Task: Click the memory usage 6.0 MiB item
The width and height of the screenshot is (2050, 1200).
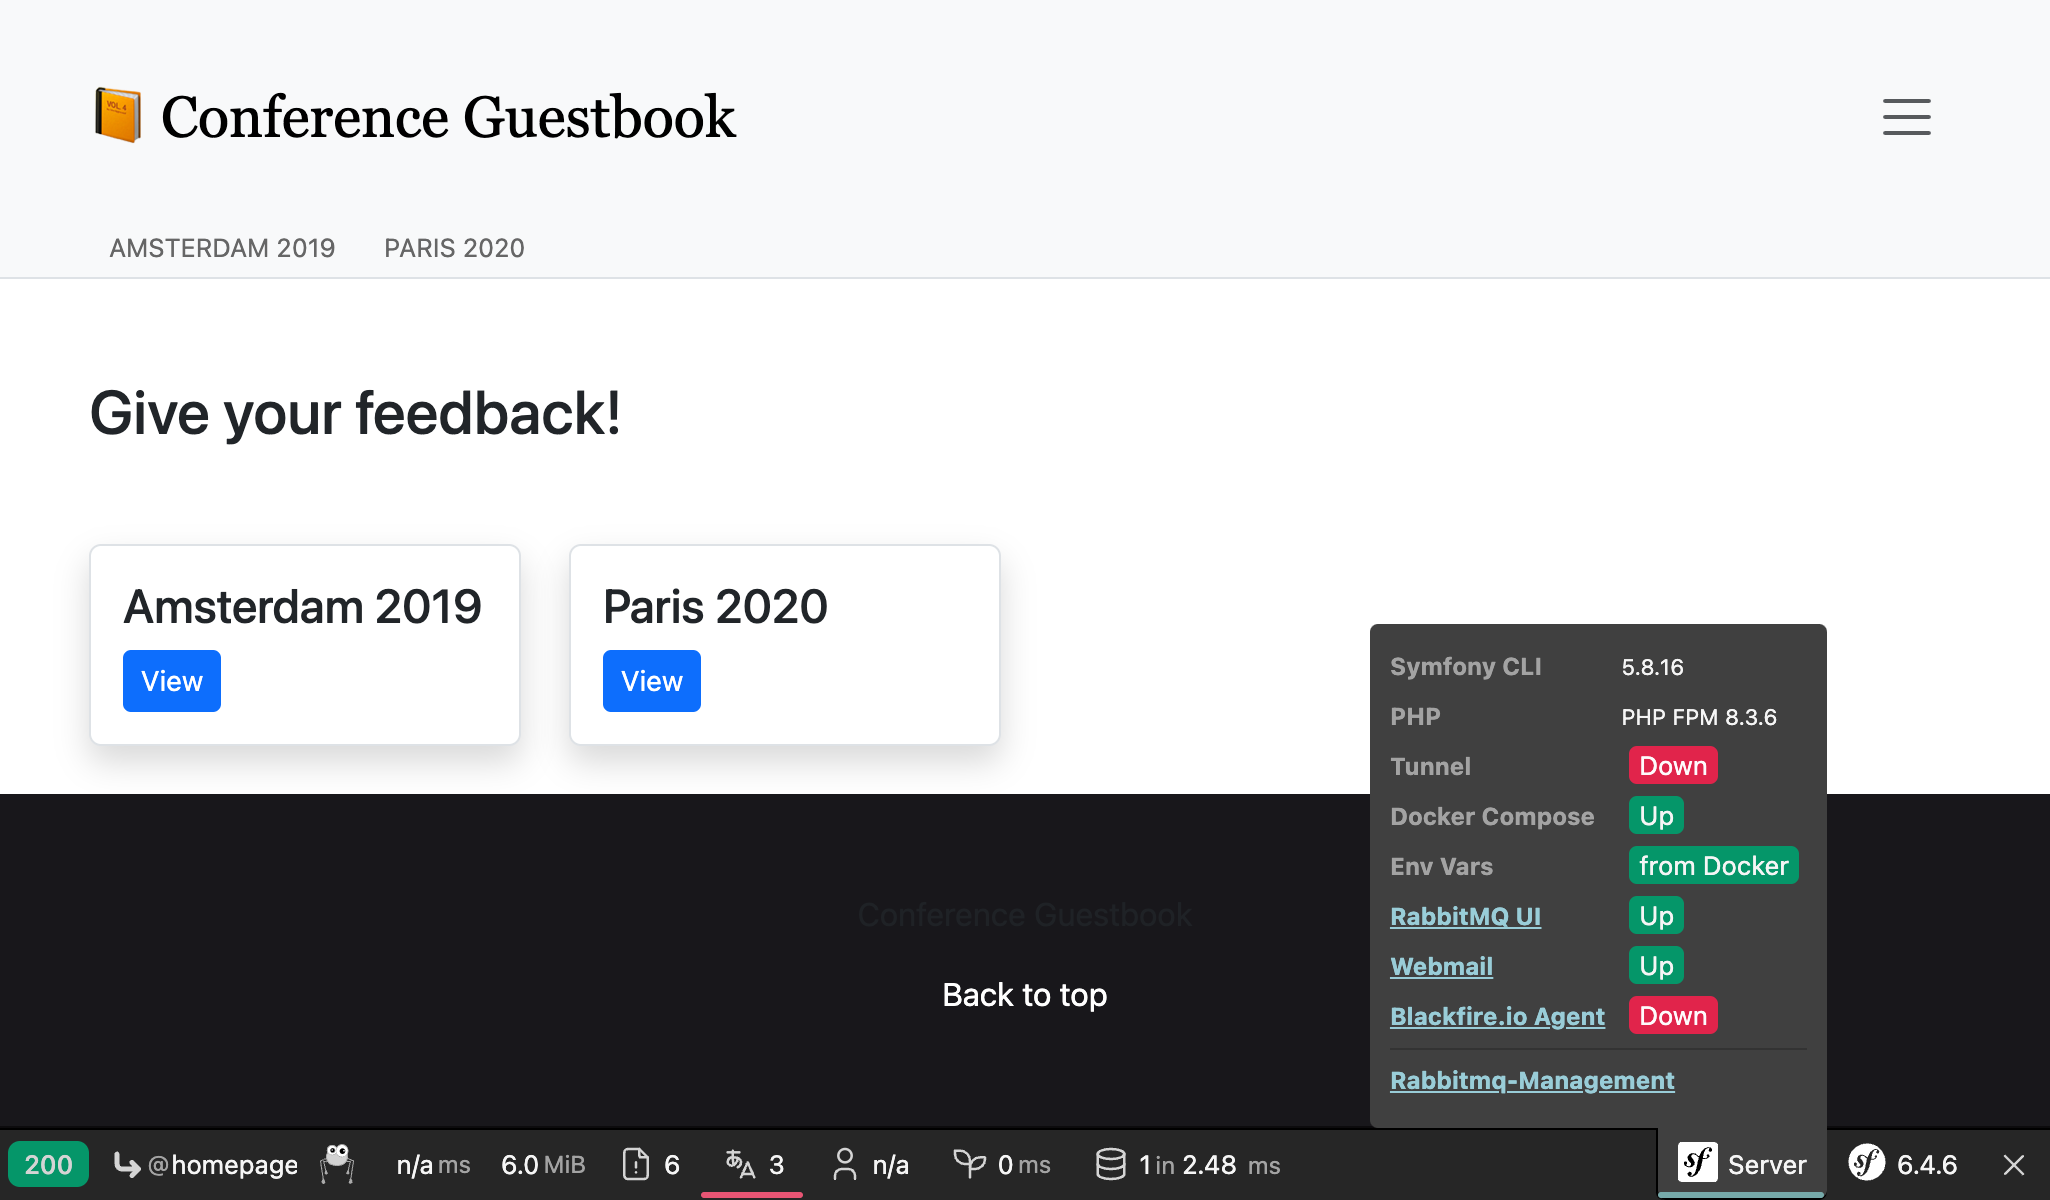Action: (542, 1165)
